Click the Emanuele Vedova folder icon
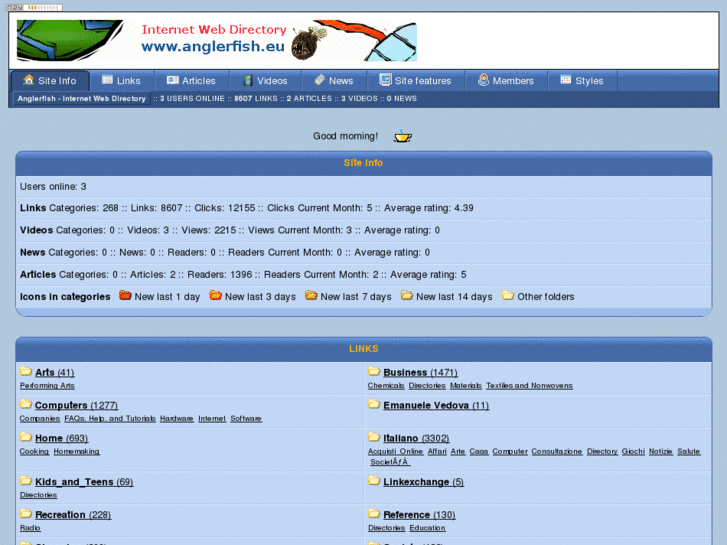The width and height of the screenshot is (727, 545). (x=374, y=404)
